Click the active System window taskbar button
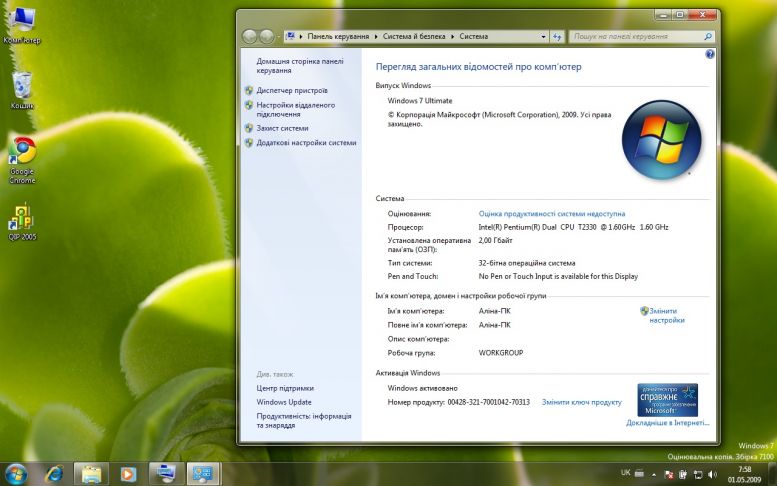Image resolution: width=777 pixels, height=486 pixels. [x=203, y=474]
